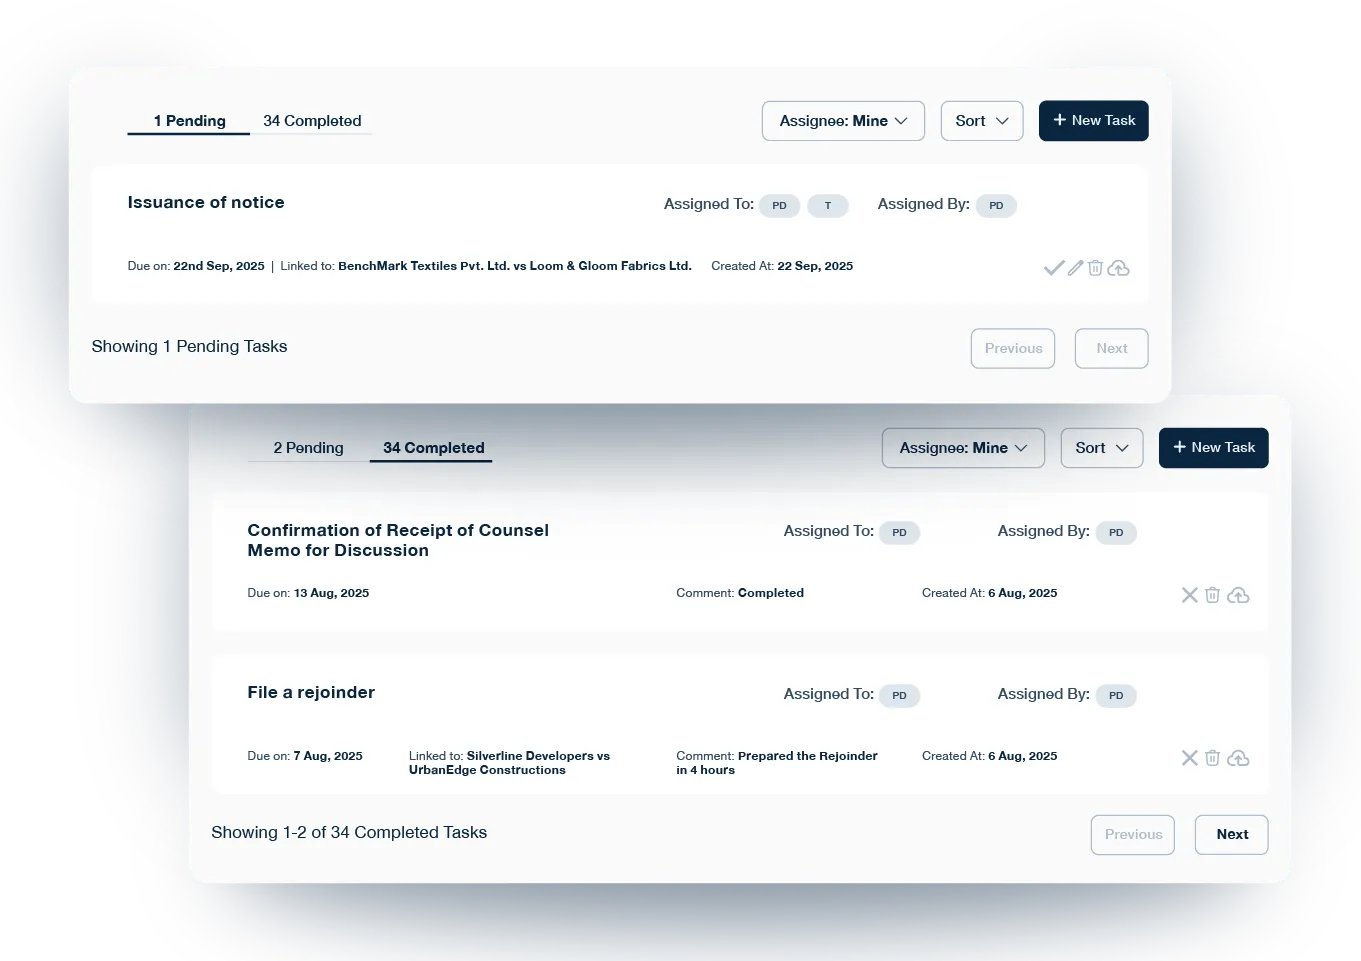Undo completion of 'Confirmation of Receipt' via X icon

click(x=1189, y=593)
